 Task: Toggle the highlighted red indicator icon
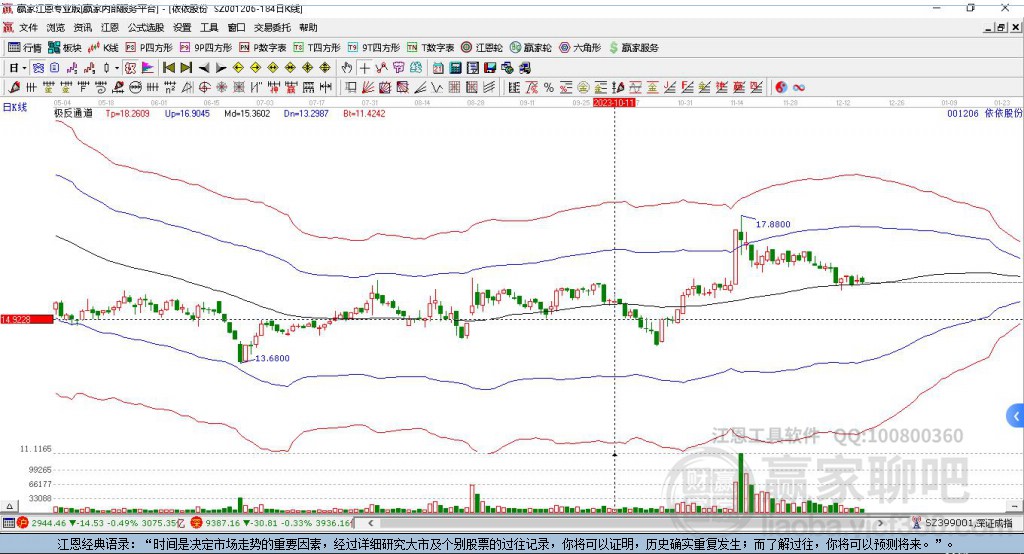[x=130, y=67]
